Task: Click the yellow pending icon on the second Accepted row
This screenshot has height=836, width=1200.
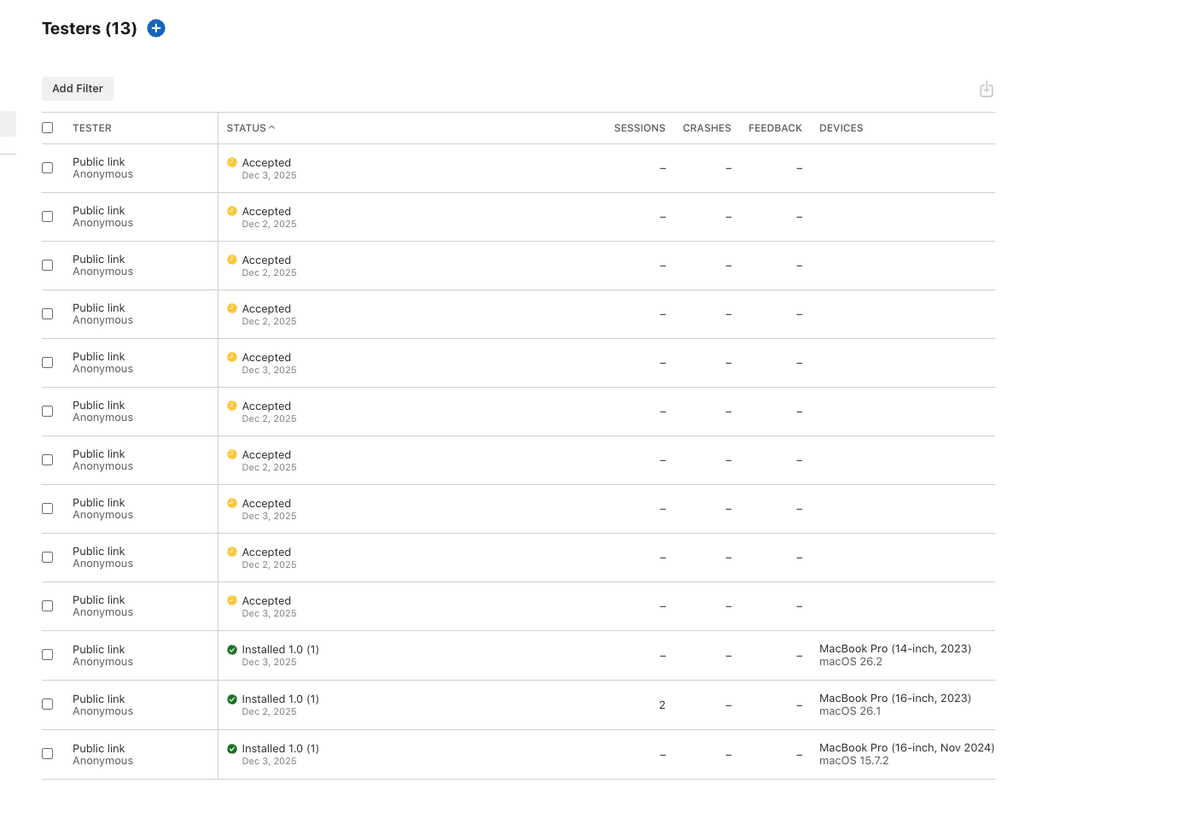Action: pyautogui.click(x=232, y=211)
